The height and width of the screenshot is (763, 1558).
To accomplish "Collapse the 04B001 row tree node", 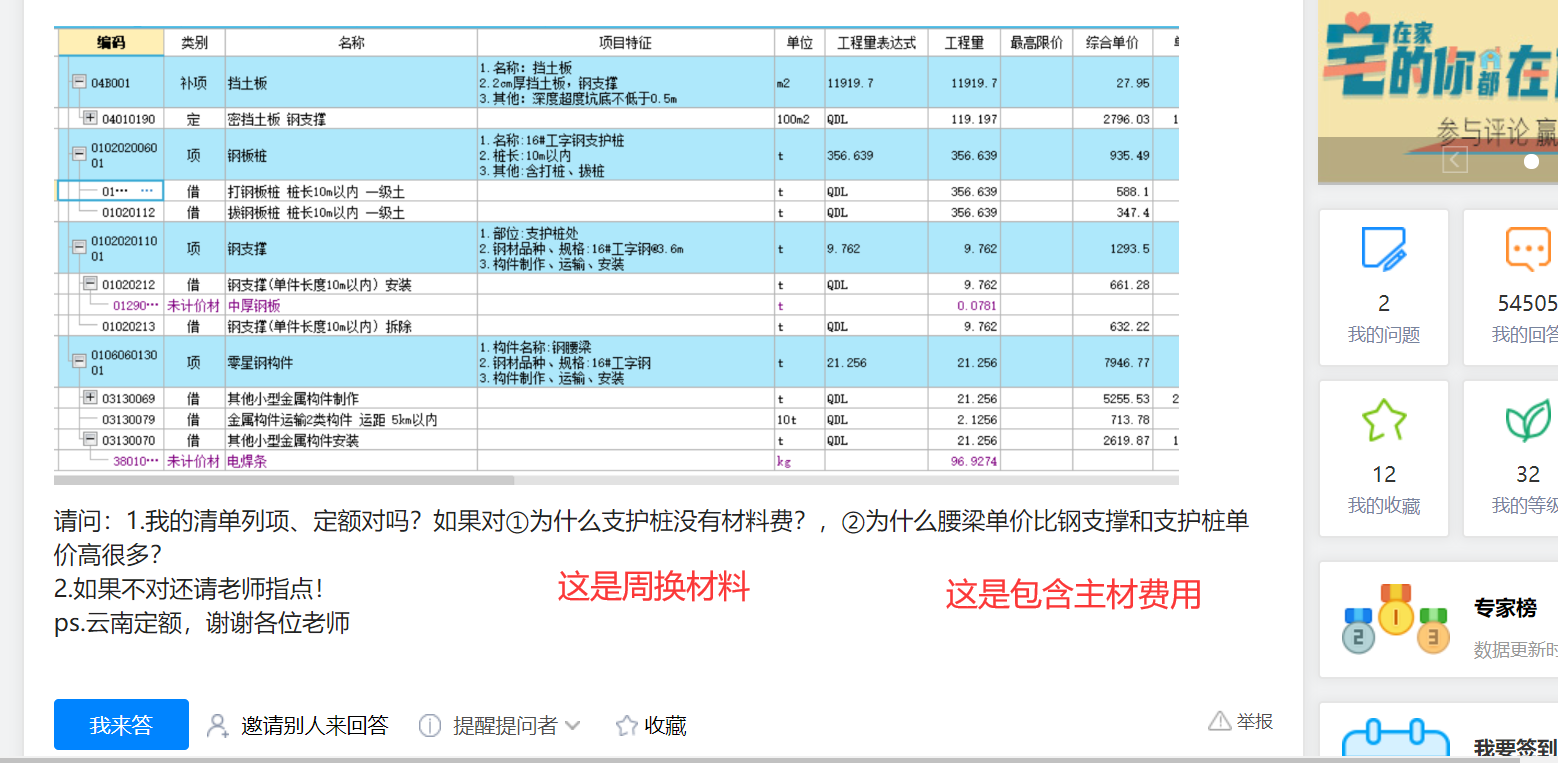I will click(79, 83).
